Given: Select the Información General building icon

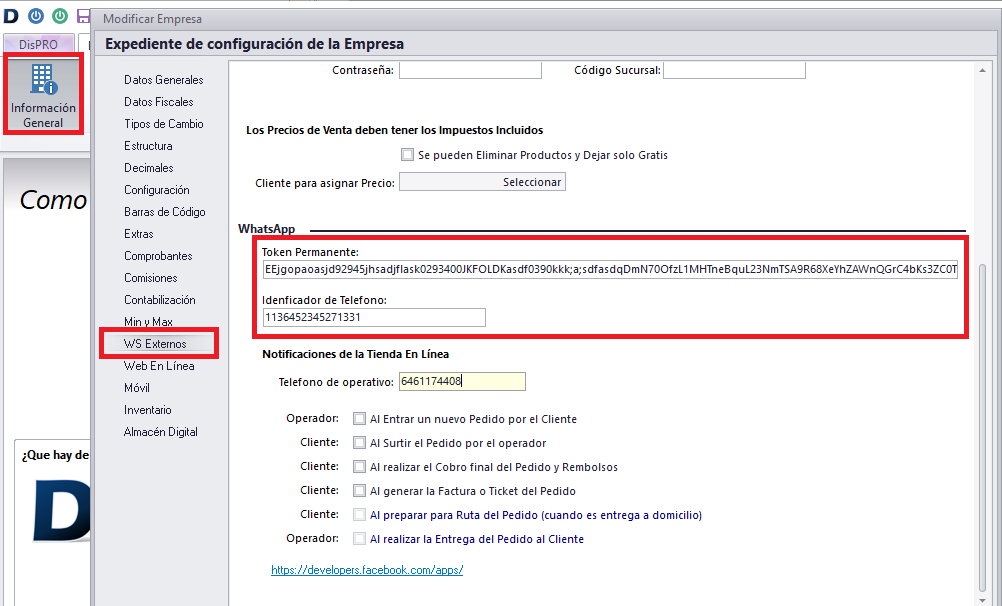Looking at the screenshot, I should pos(42,94).
